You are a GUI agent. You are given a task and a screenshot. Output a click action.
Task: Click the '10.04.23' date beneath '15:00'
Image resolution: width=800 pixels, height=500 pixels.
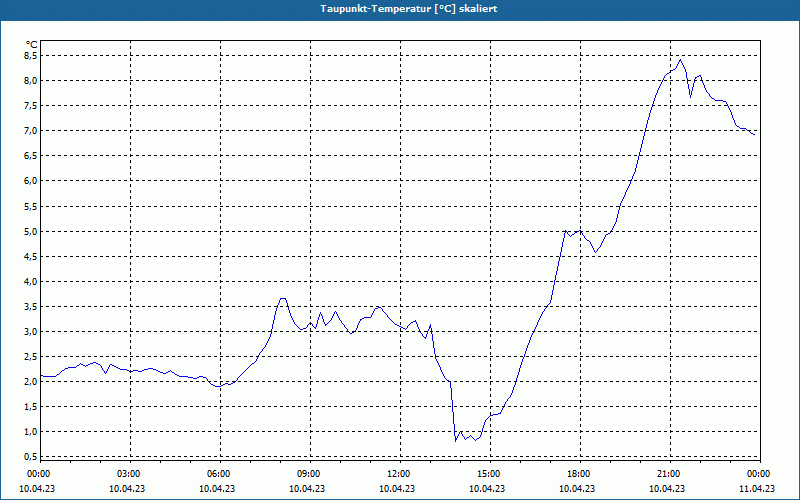487,489
